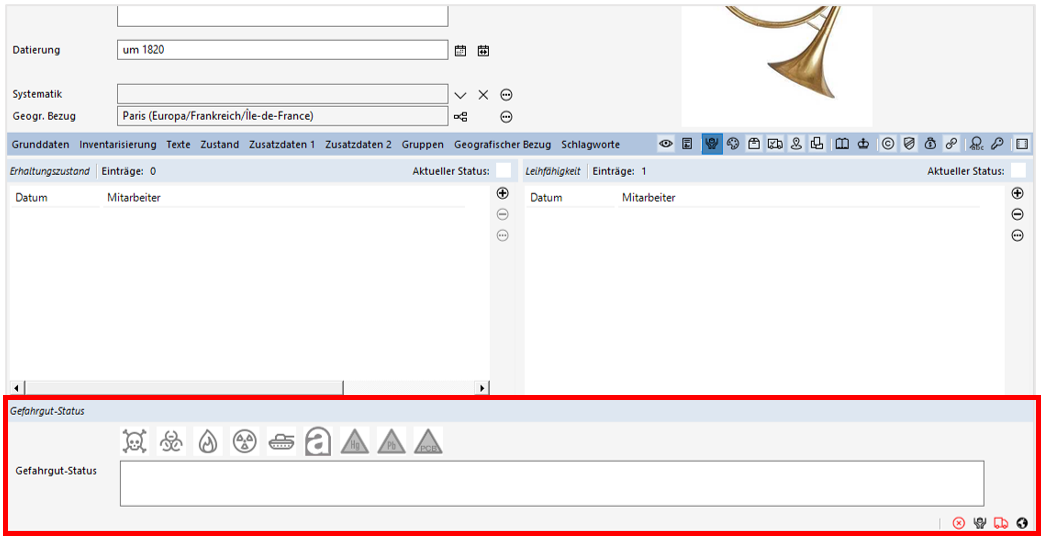Open the Geografischer Bezug tab

click(x=502, y=144)
